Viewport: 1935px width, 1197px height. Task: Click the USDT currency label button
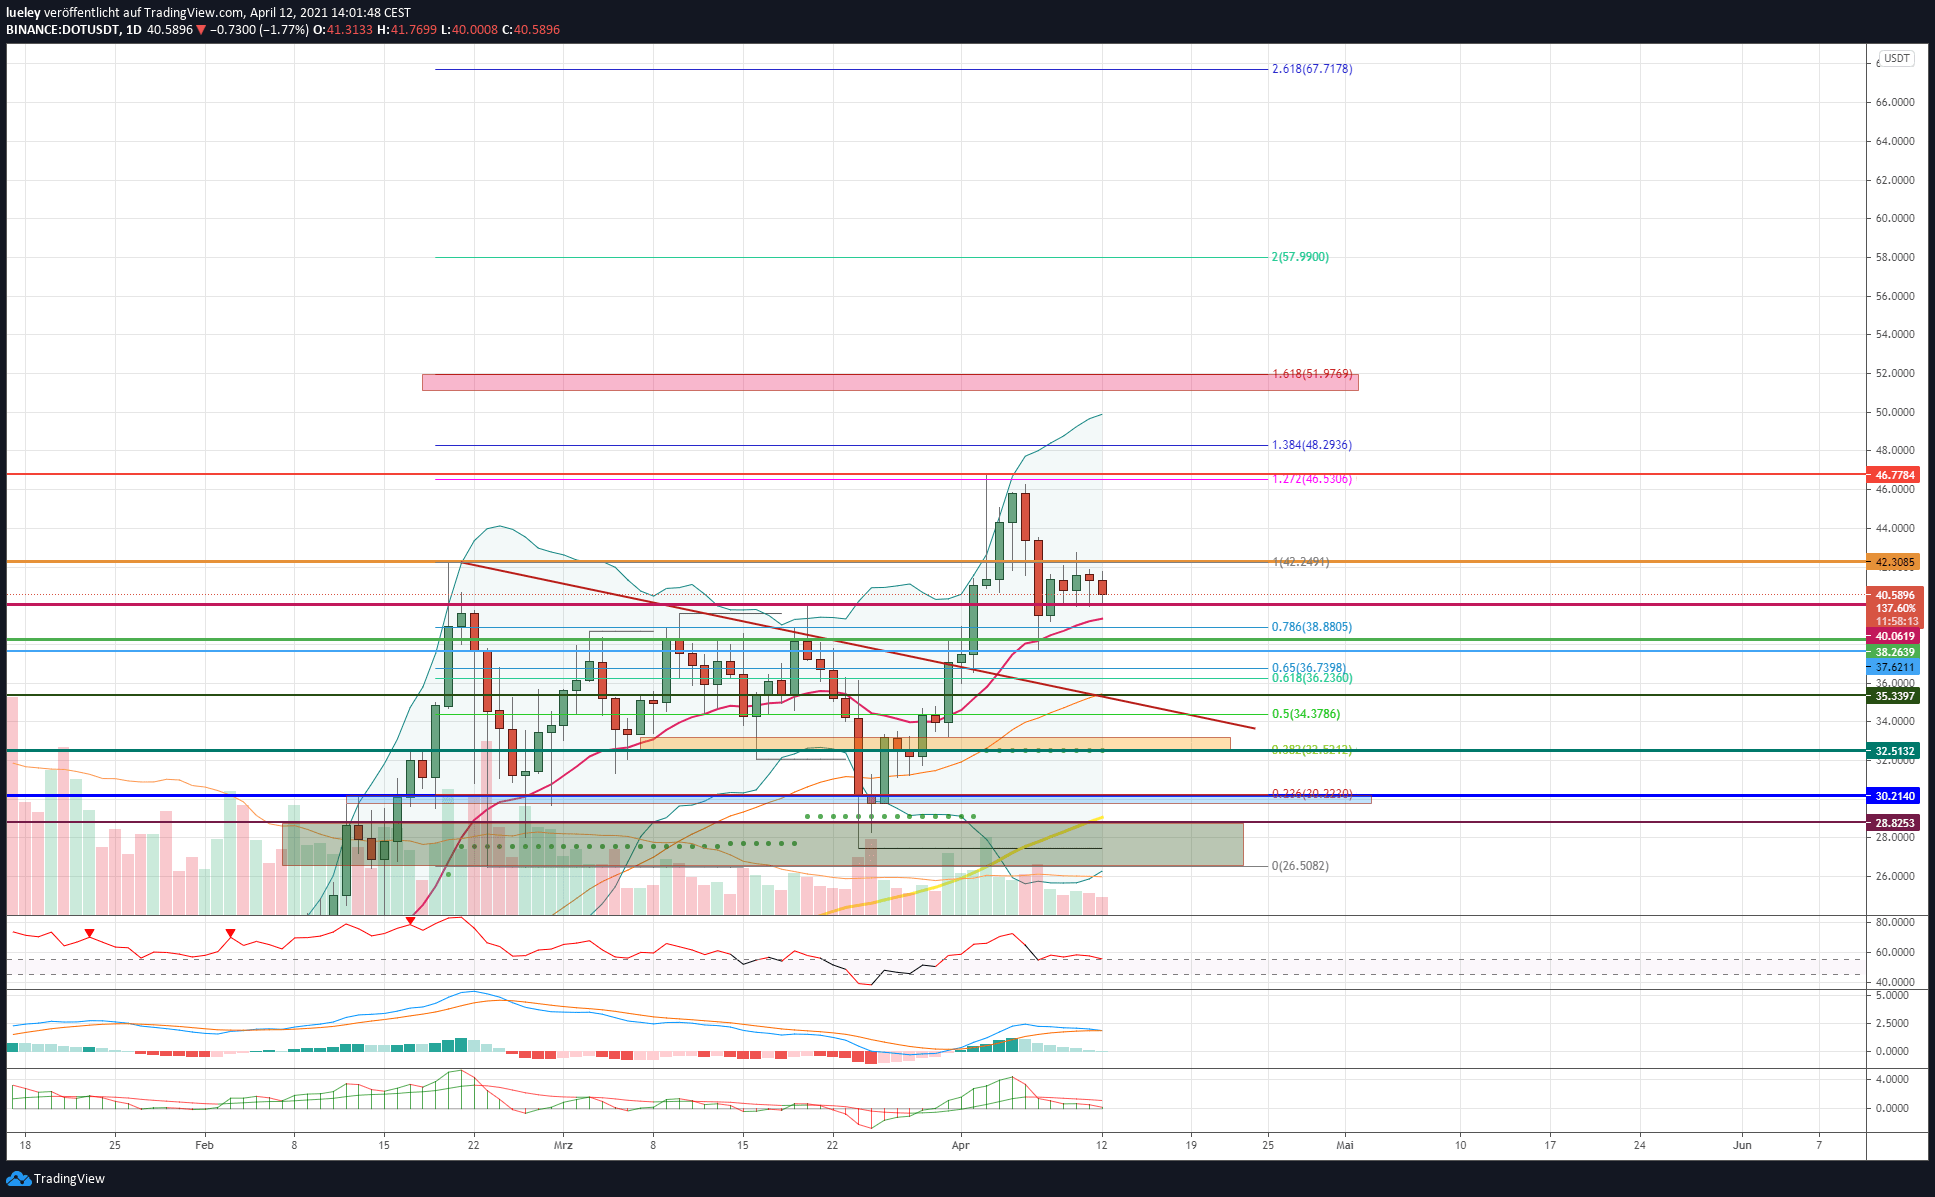pyautogui.click(x=1897, y=58)
